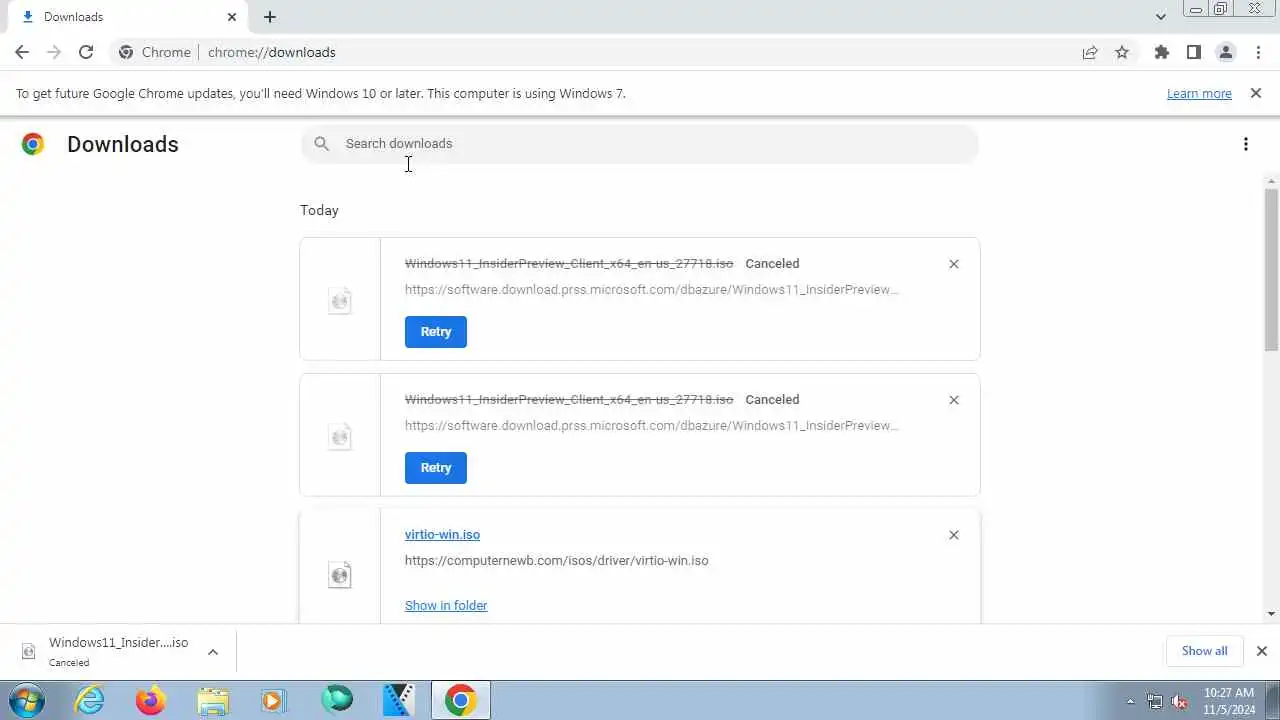Show virtio-win.iso in folder

(446, 605)
